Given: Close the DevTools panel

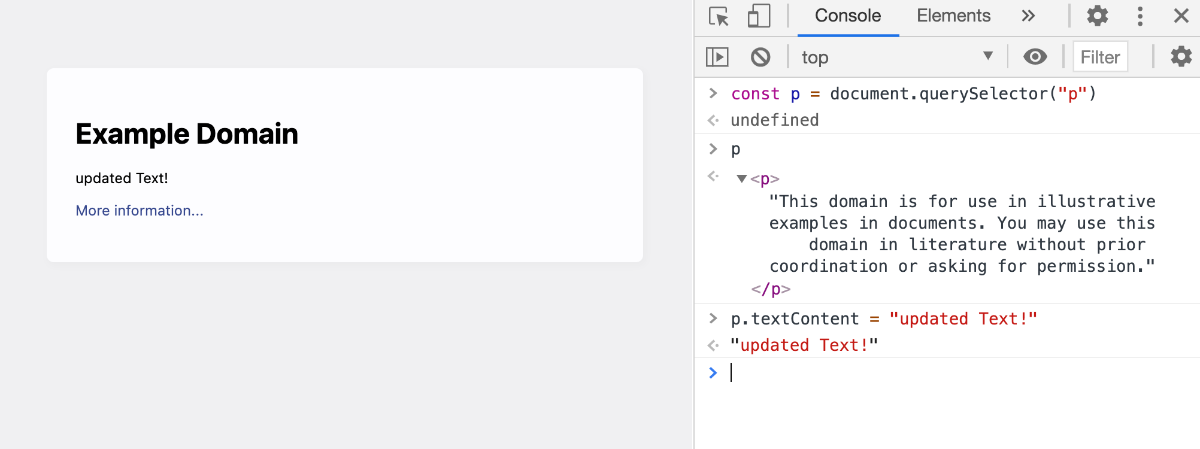Looking at the screenshot, I should [1180, 16].
